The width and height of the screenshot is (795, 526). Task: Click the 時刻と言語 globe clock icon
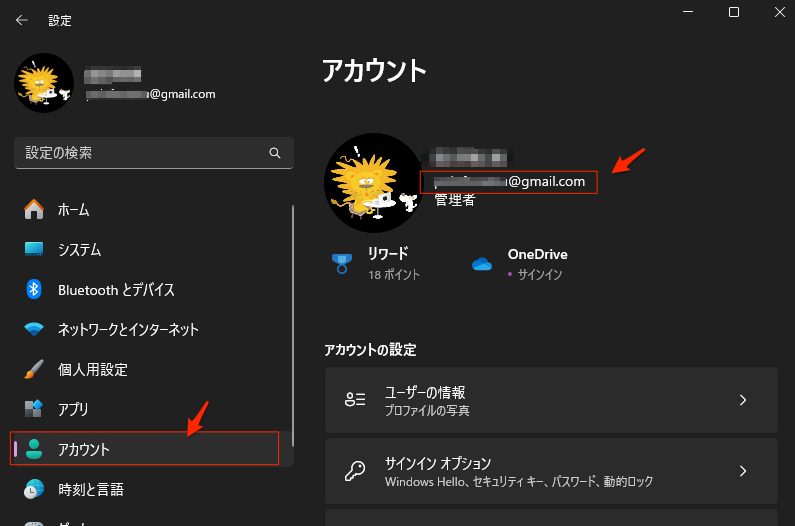[x=34, y=489]
